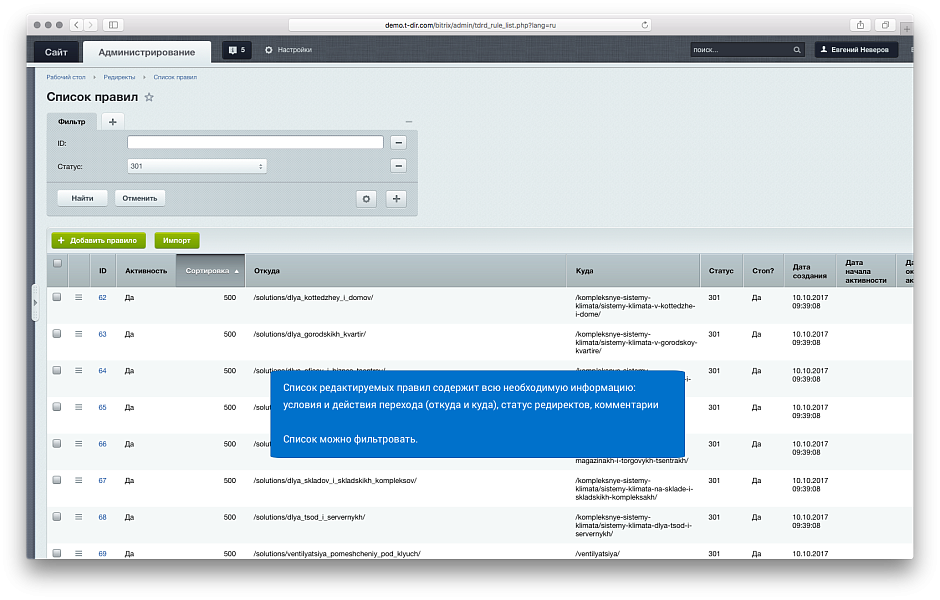This screenshot has width=940, height=600.
Task: Open the Статус dropdown showing 301
Action: (x=197, y=166)
